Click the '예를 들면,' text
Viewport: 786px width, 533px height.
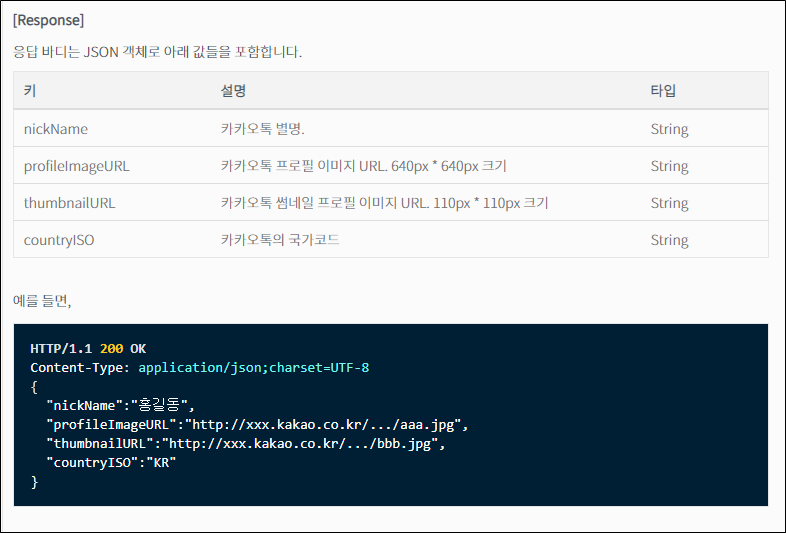(x=42, y=300)
